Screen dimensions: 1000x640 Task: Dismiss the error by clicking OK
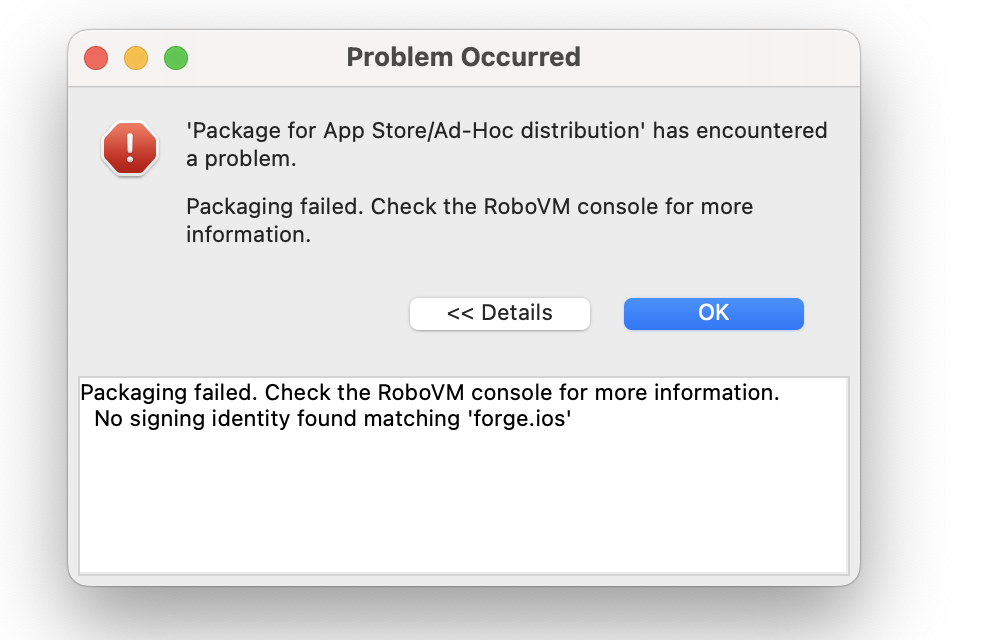tap(713, 313)
